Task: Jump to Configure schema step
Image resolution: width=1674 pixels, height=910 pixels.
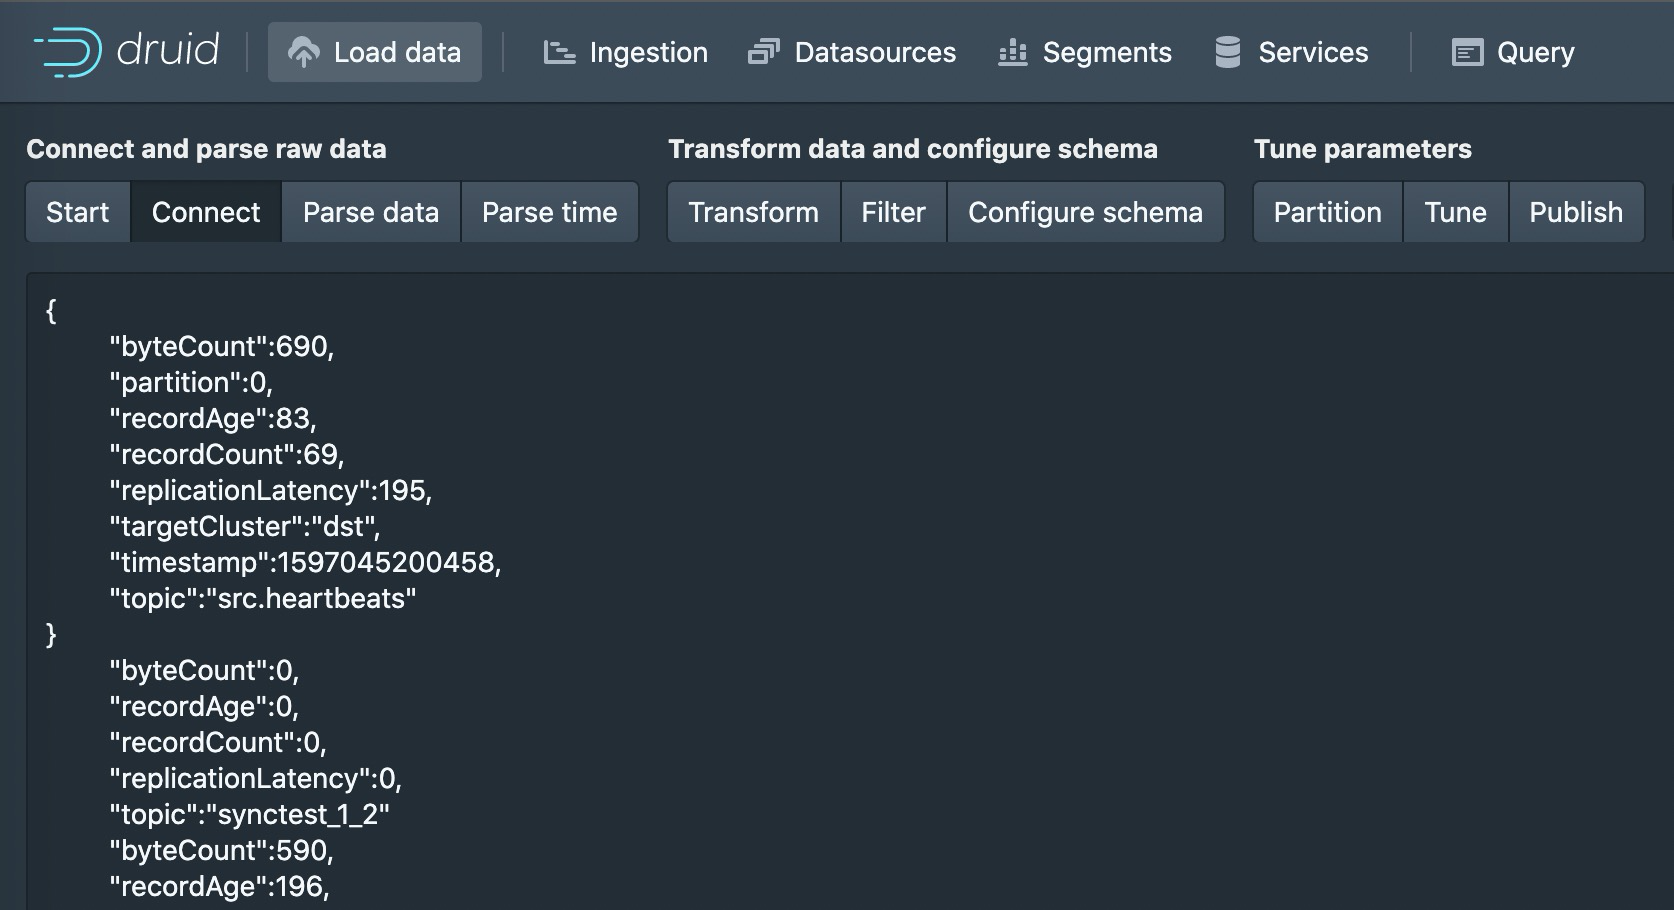Action: pyautogui.click(x=1086, y=212)
